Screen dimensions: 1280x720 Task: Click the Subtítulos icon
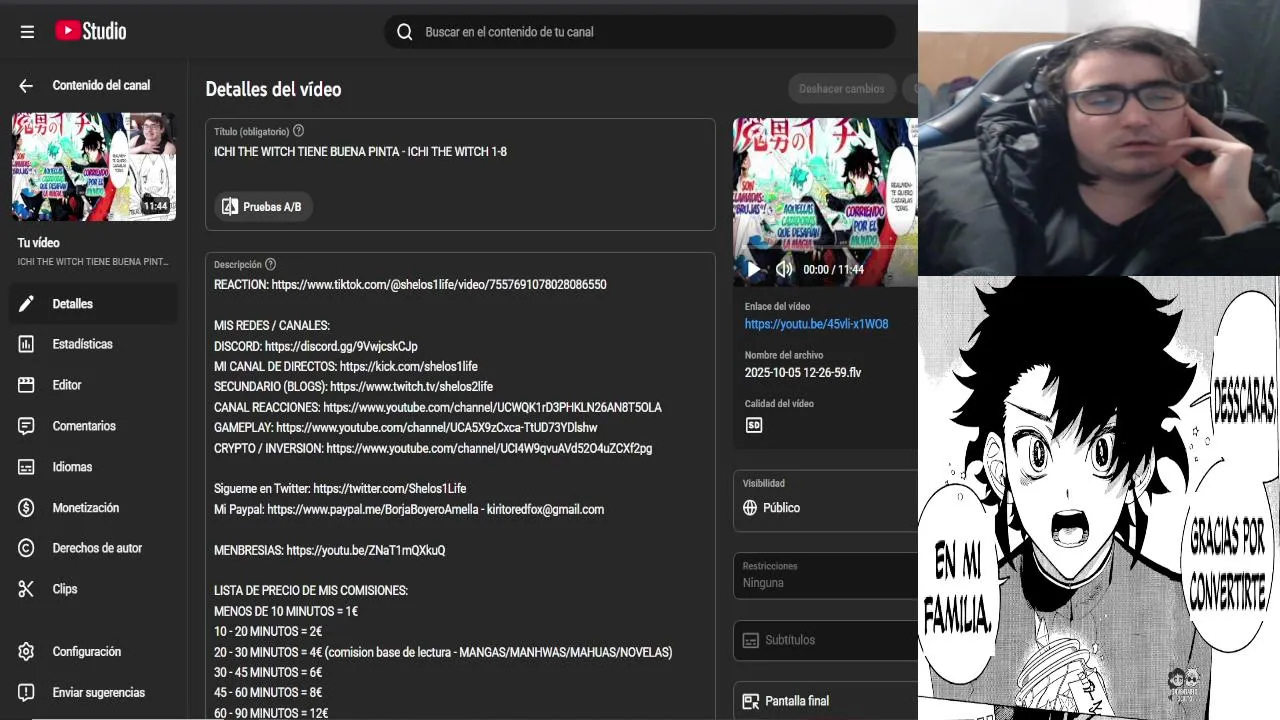pos(751,640)
